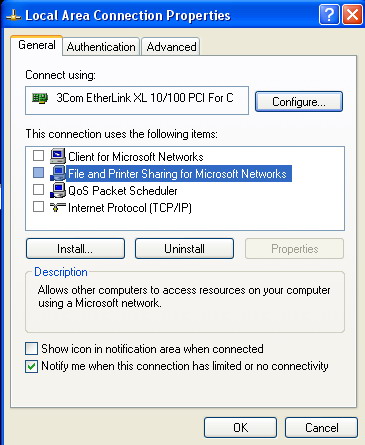Check the QoS Packet Scheduler checkbox
Viewport: 365px width, 445px height.
[x=38, y=190]
